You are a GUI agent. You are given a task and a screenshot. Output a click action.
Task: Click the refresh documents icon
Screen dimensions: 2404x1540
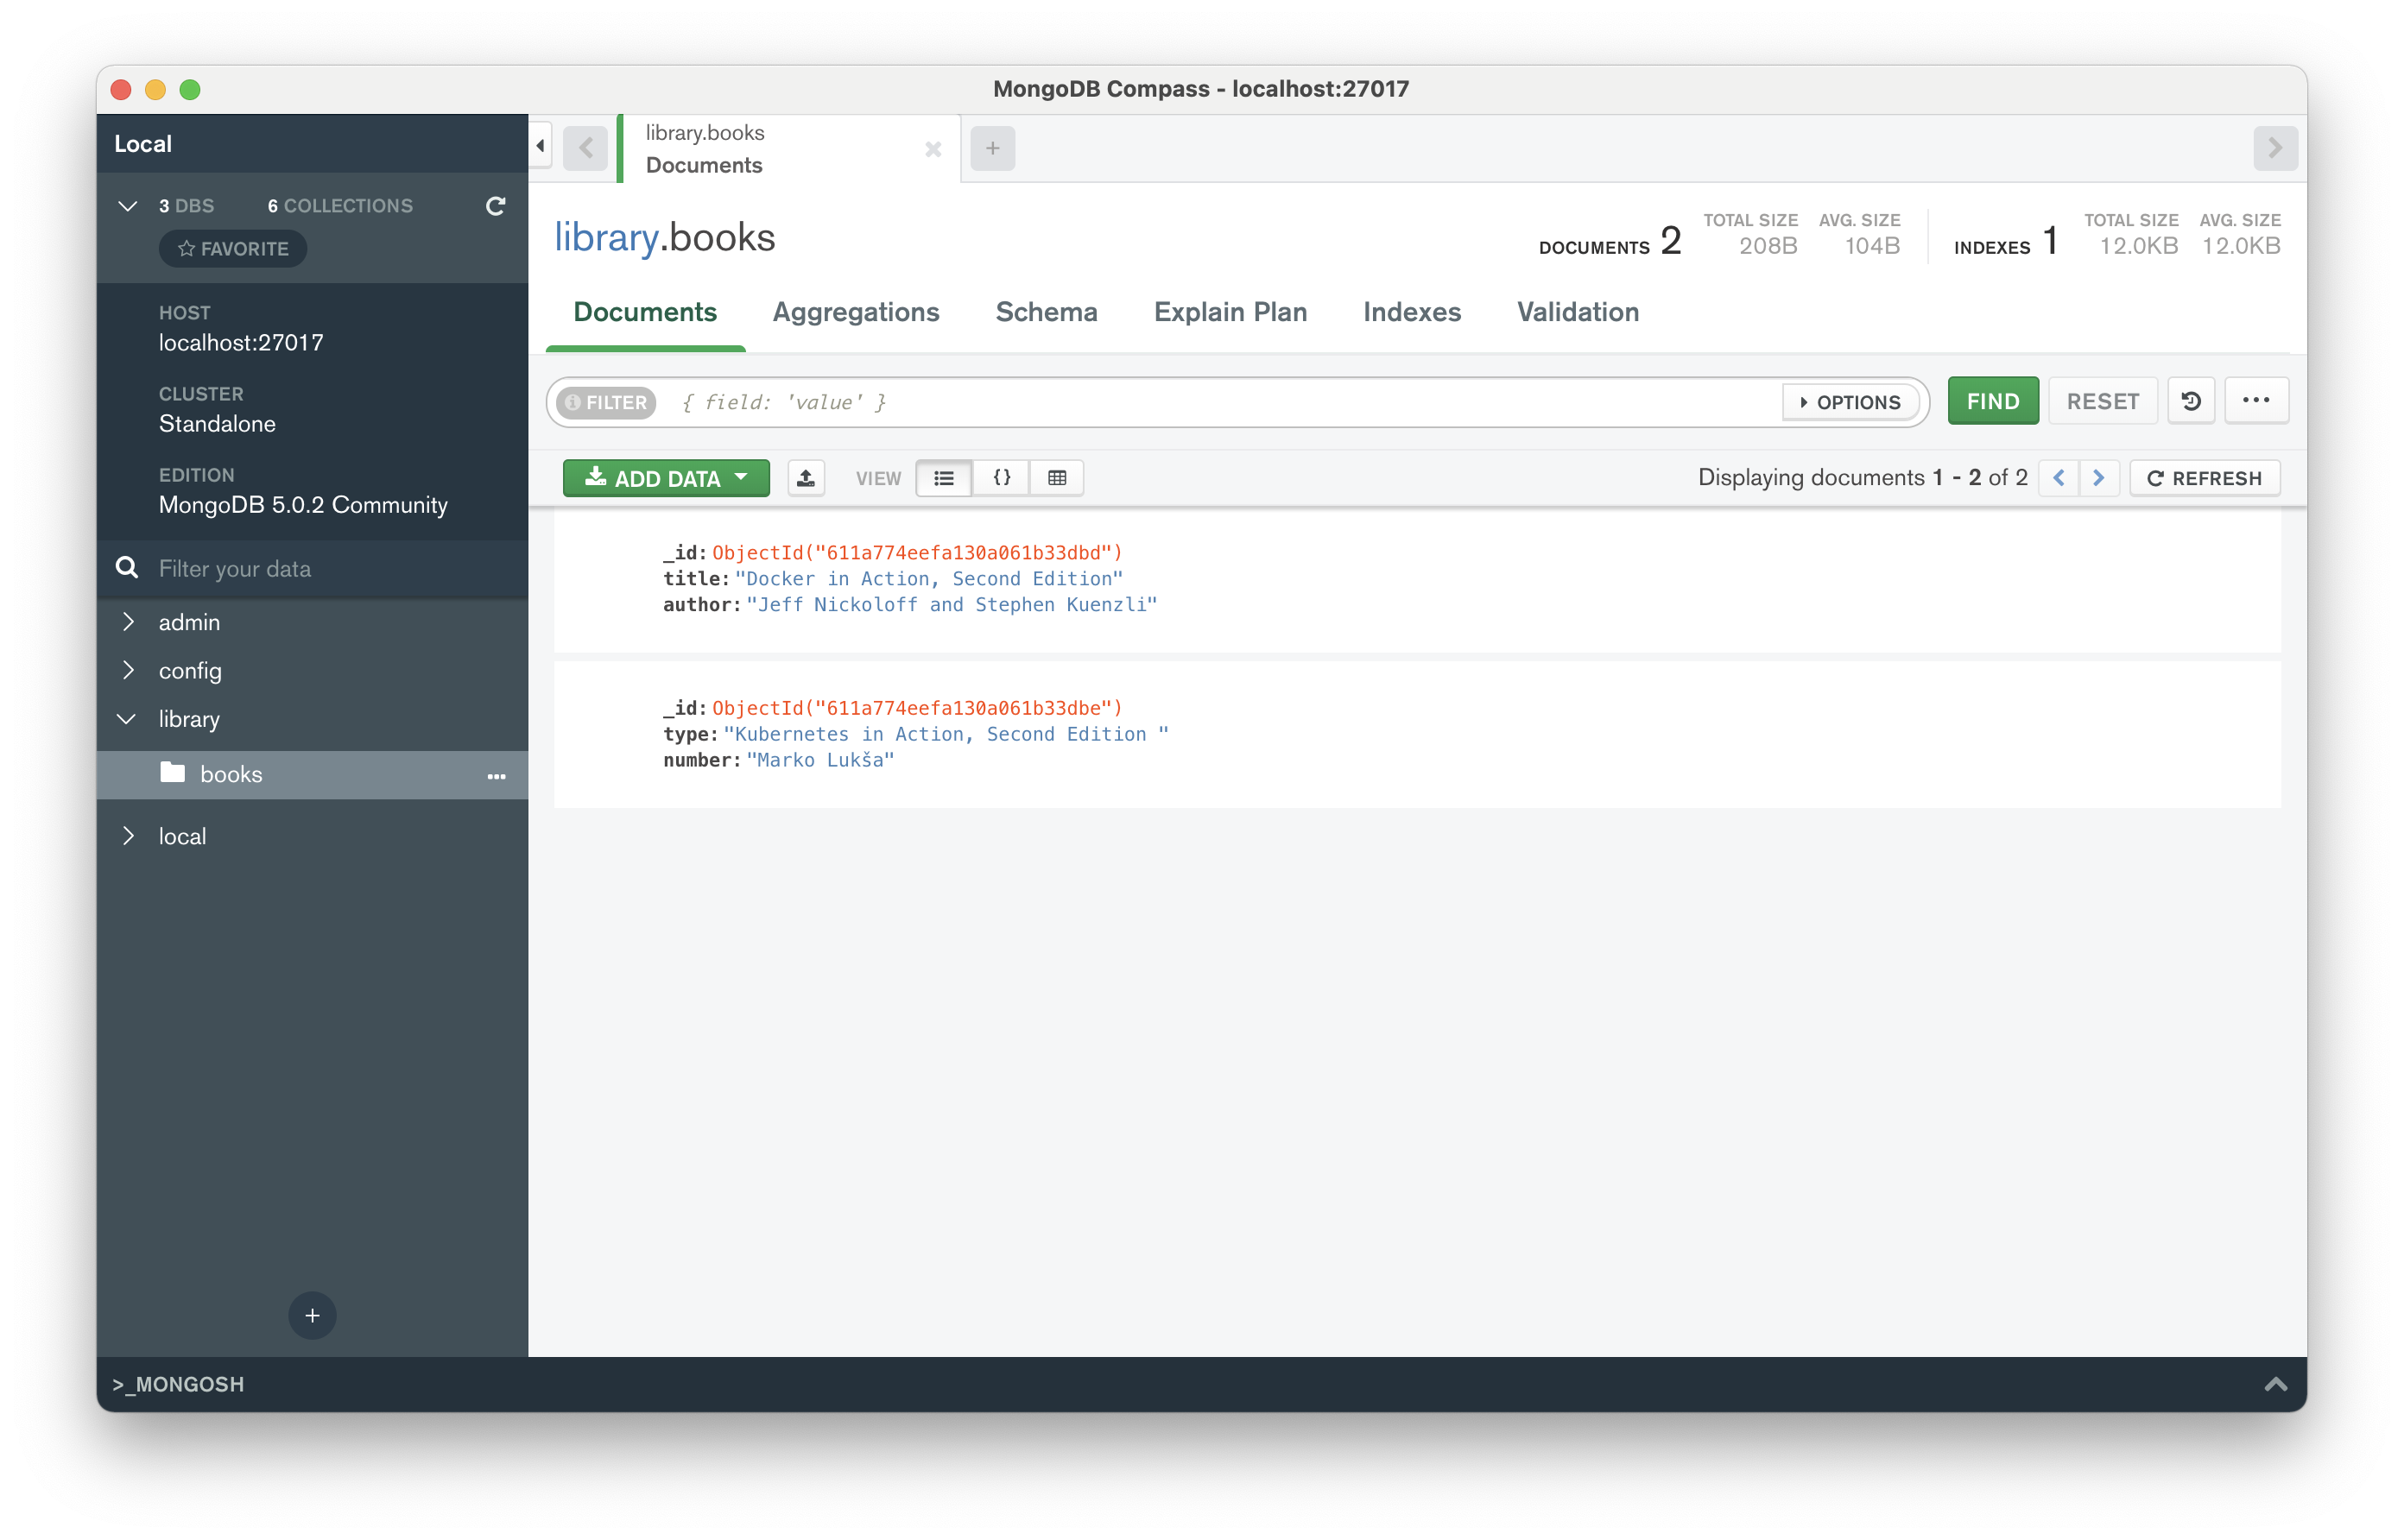coord(2205,477)
